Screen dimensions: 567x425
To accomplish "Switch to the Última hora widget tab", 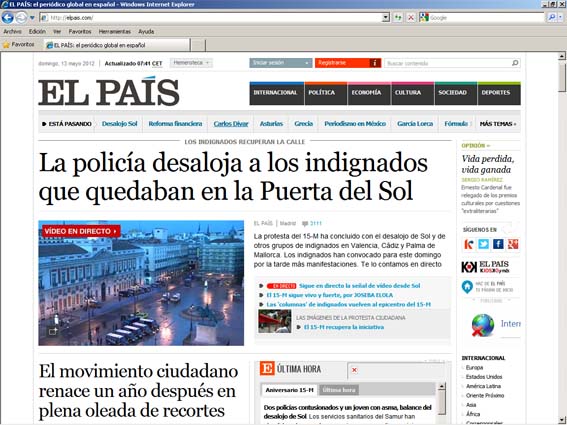I will pyautogui.click(x=339, y=390).
